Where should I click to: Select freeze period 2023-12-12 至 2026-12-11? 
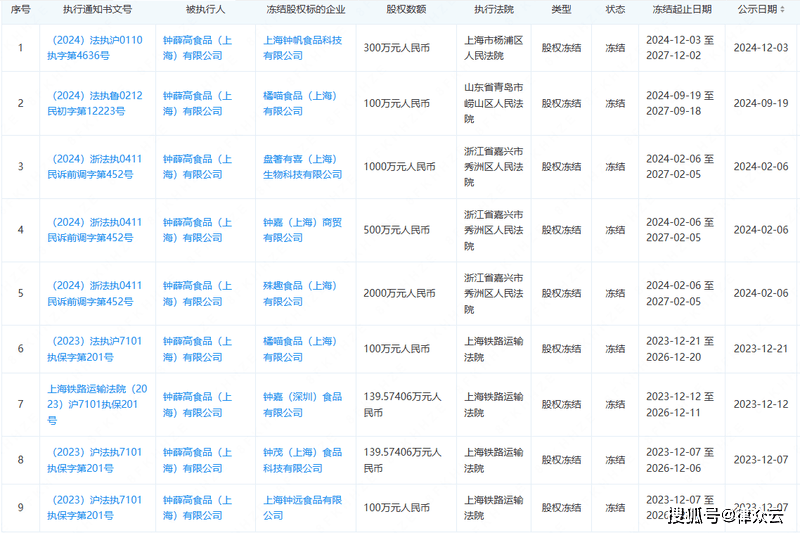tap(680, 404)
